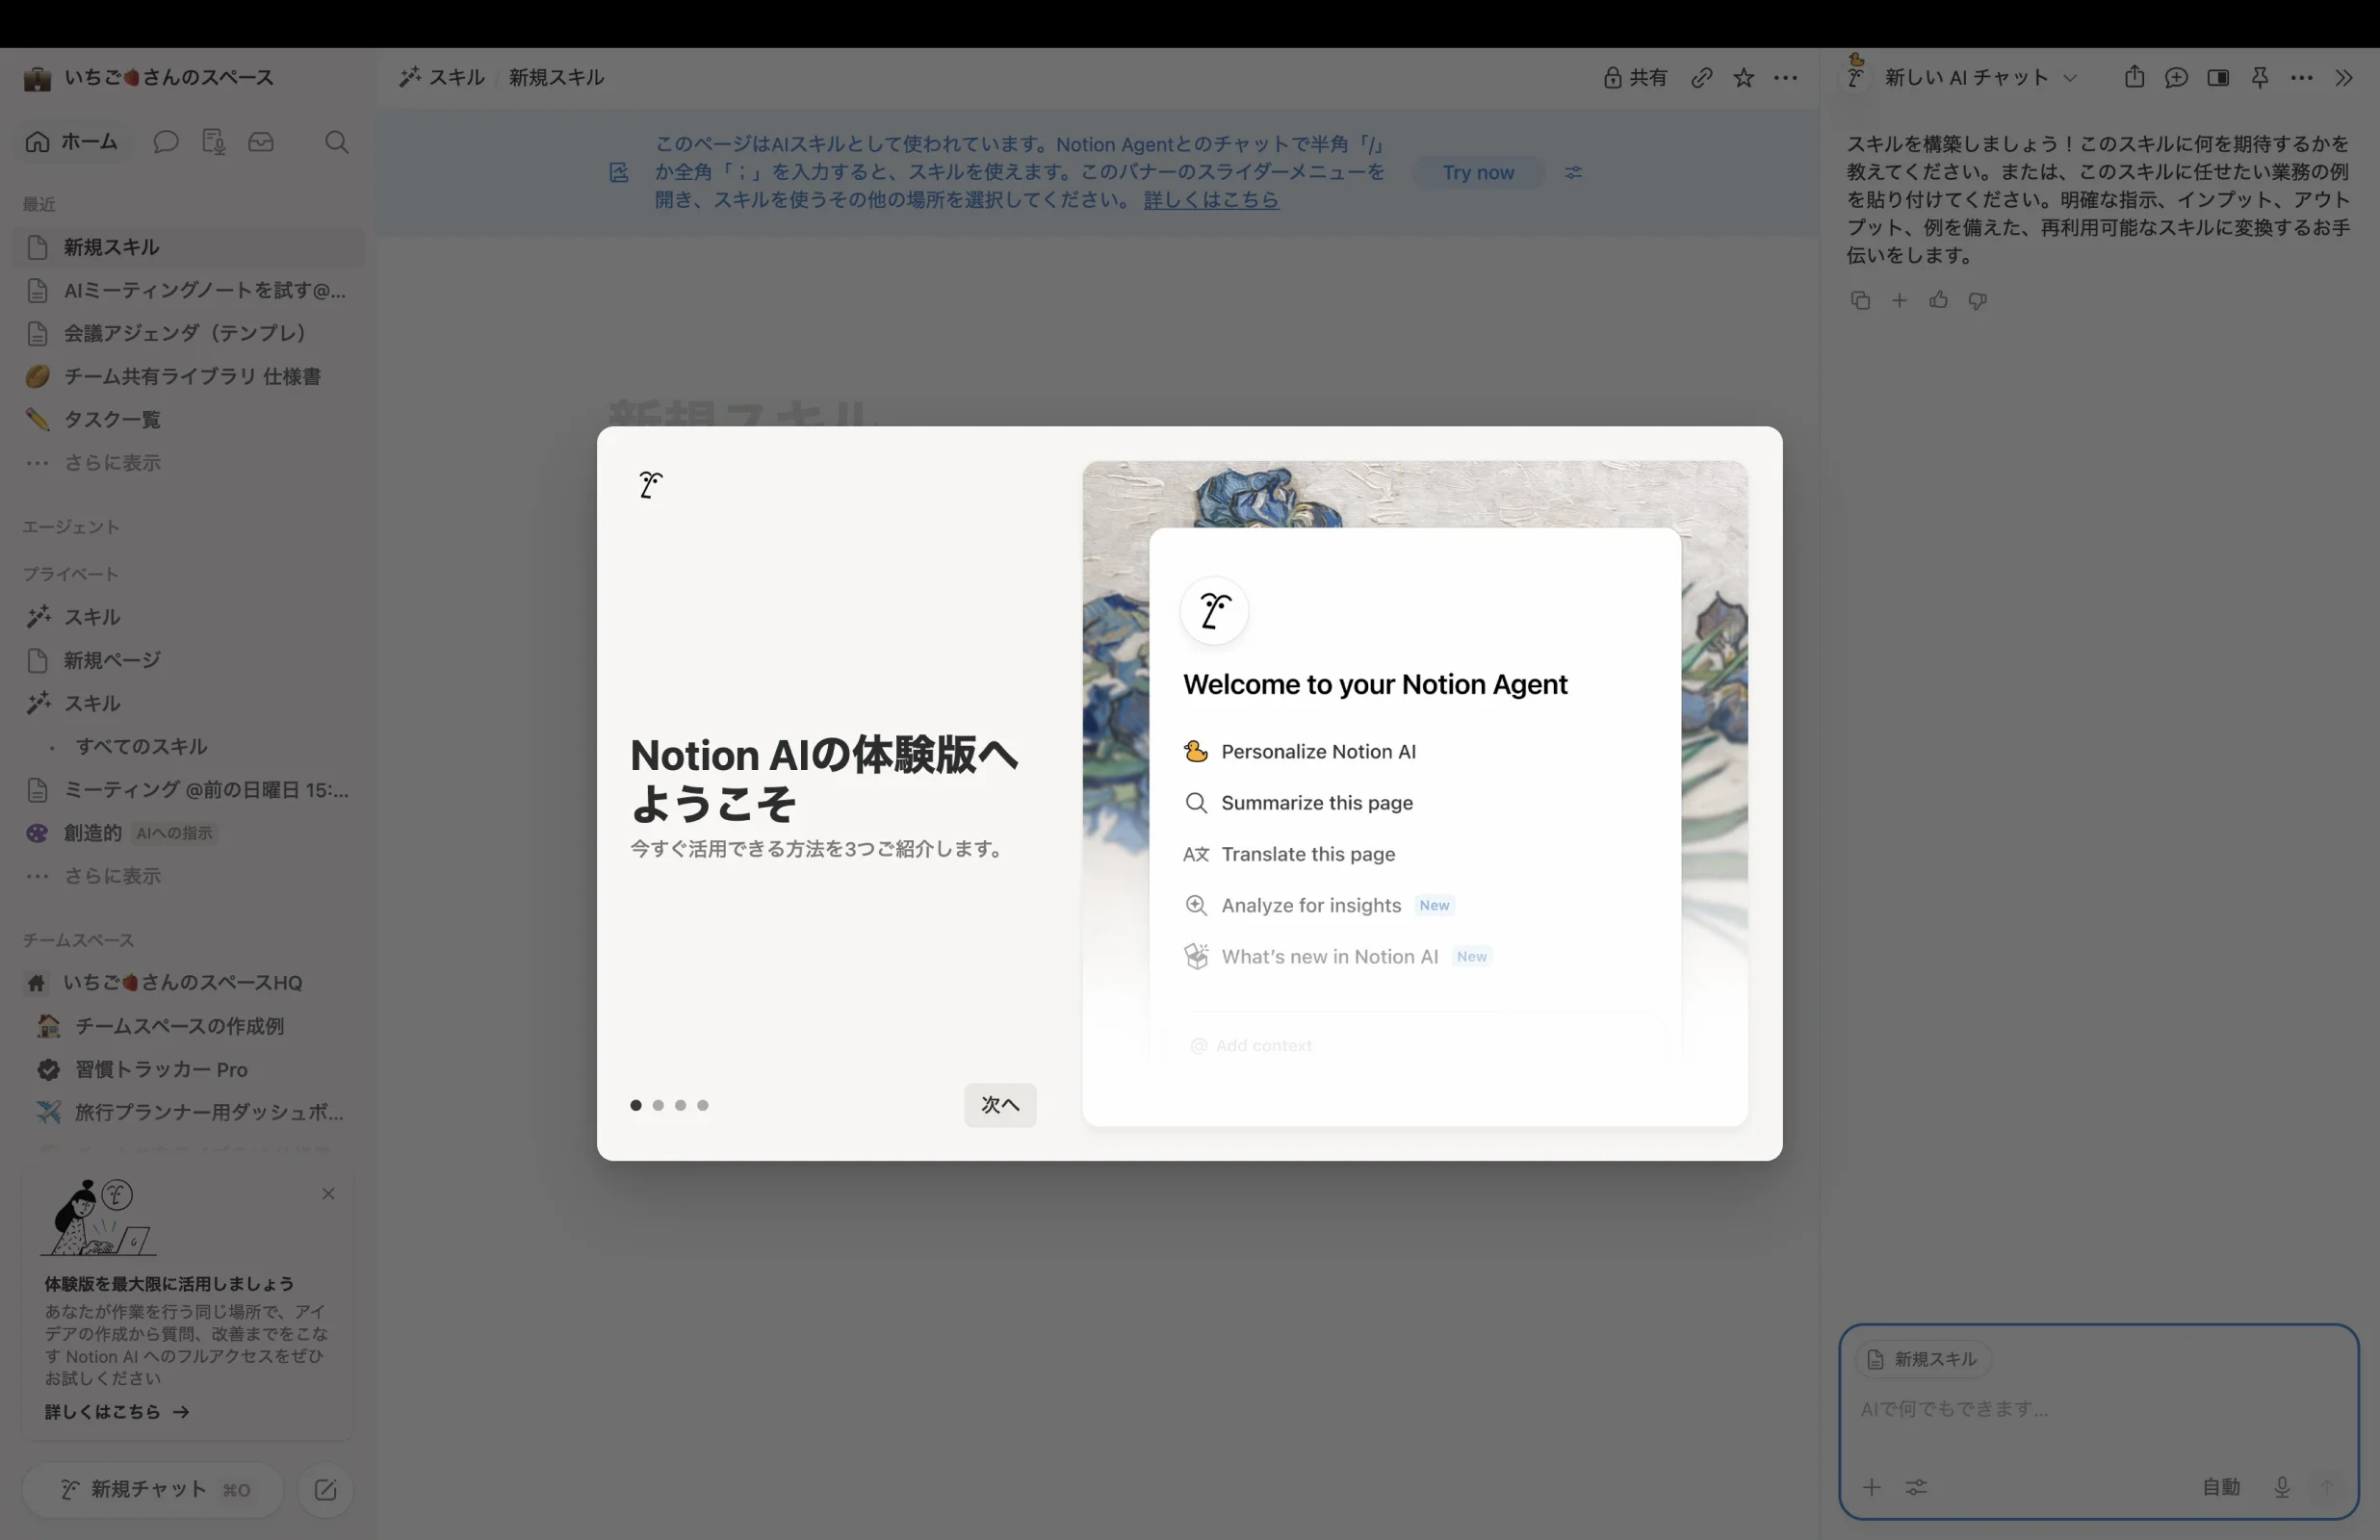Click the 共有 share button
Viewport: 2380px width, 1540px height.
click(x=1635, y=77)
